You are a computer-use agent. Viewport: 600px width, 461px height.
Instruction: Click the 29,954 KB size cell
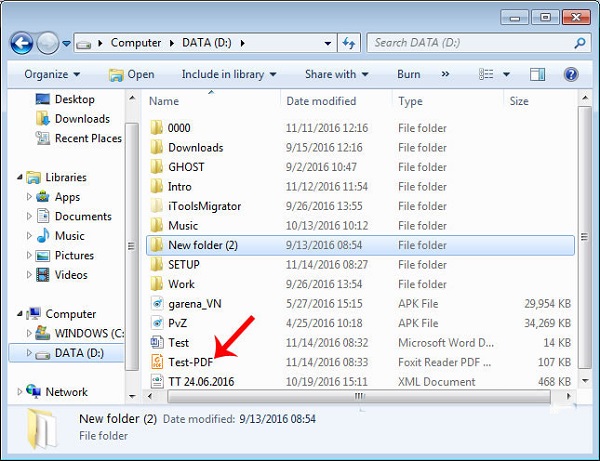click(548, 304)
